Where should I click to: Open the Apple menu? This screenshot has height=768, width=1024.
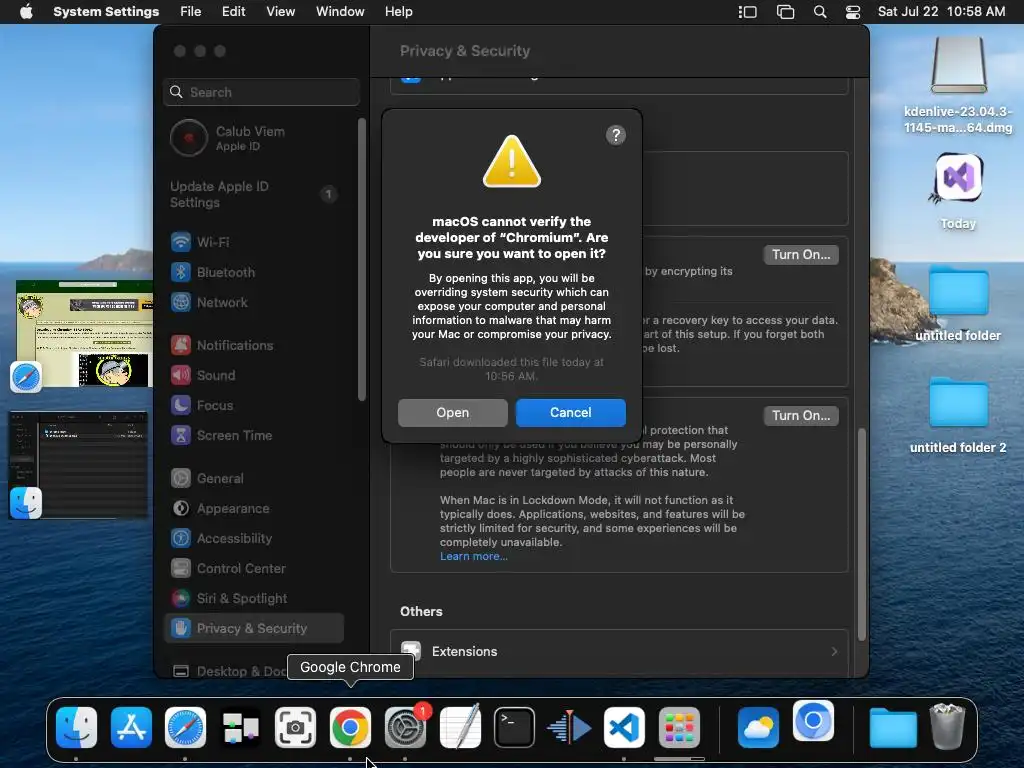click(x=26, y=12)
